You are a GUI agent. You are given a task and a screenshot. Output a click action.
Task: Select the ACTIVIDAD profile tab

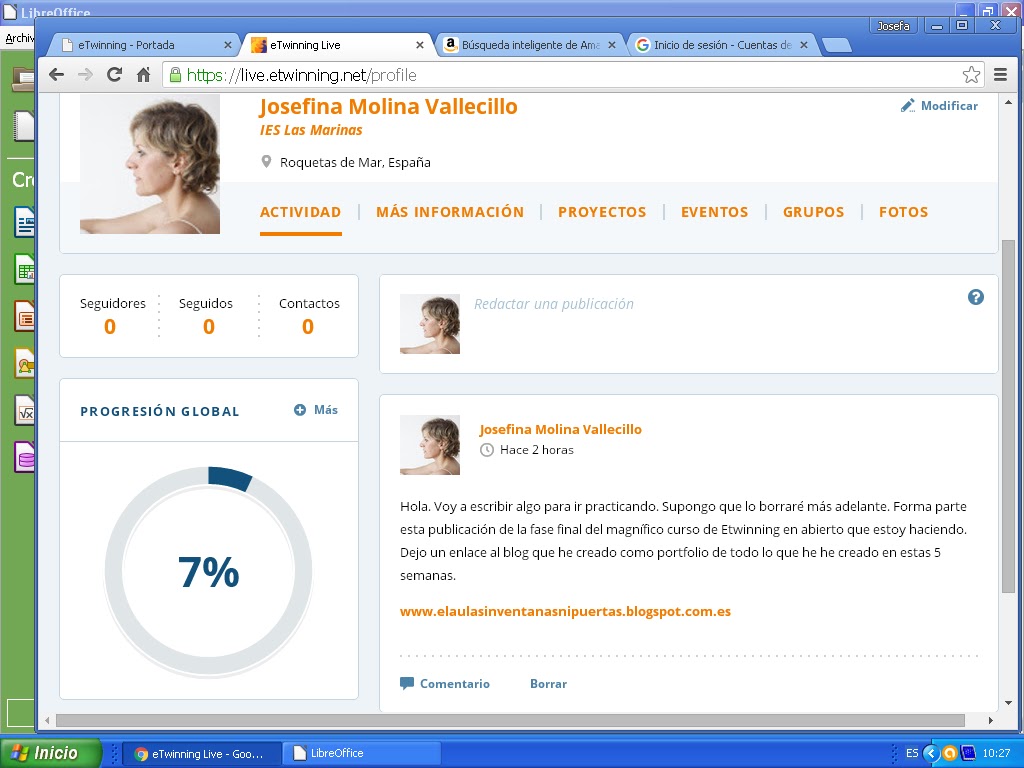click(x=300, y=212)
